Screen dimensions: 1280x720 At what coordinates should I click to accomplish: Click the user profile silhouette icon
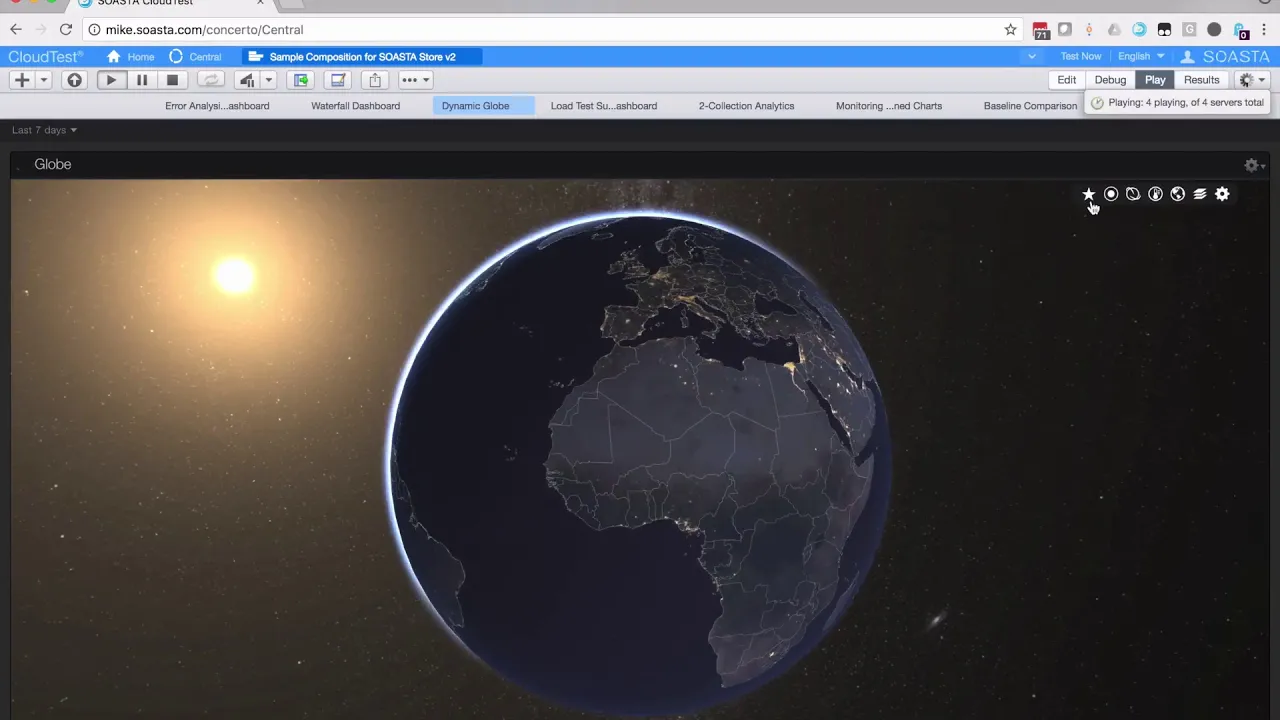click(1187, 57)
